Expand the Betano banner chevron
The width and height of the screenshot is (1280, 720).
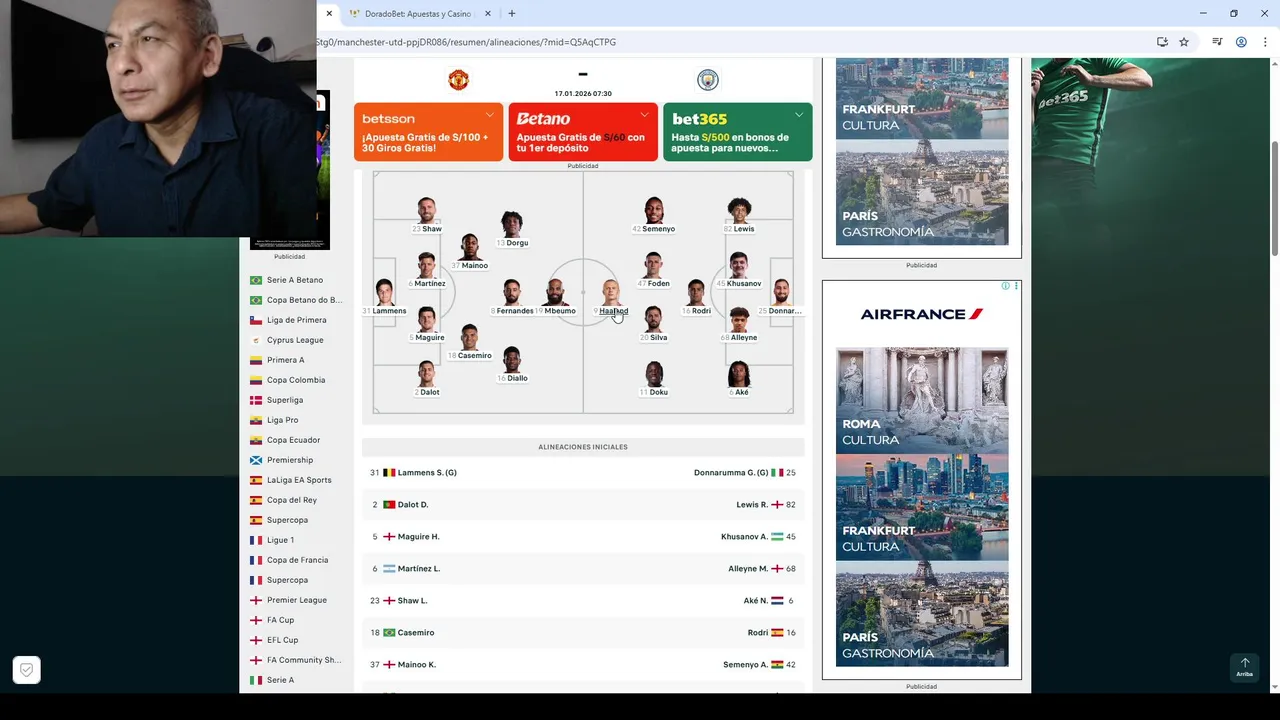644,115
